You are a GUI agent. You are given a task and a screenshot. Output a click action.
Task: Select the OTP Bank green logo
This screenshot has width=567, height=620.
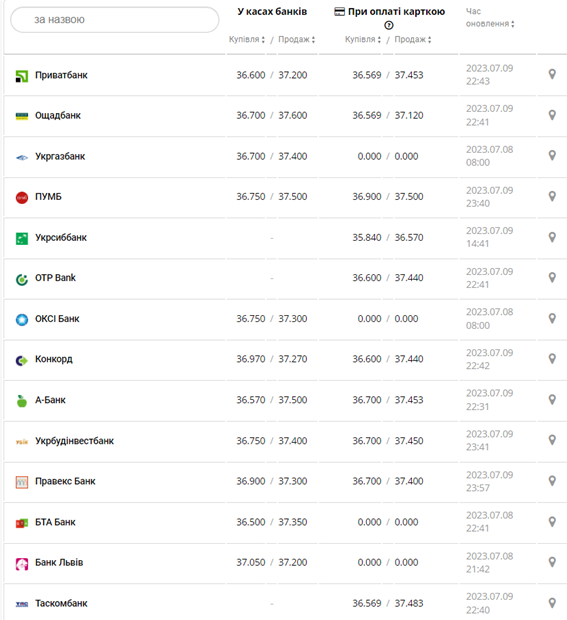[22, 279]
